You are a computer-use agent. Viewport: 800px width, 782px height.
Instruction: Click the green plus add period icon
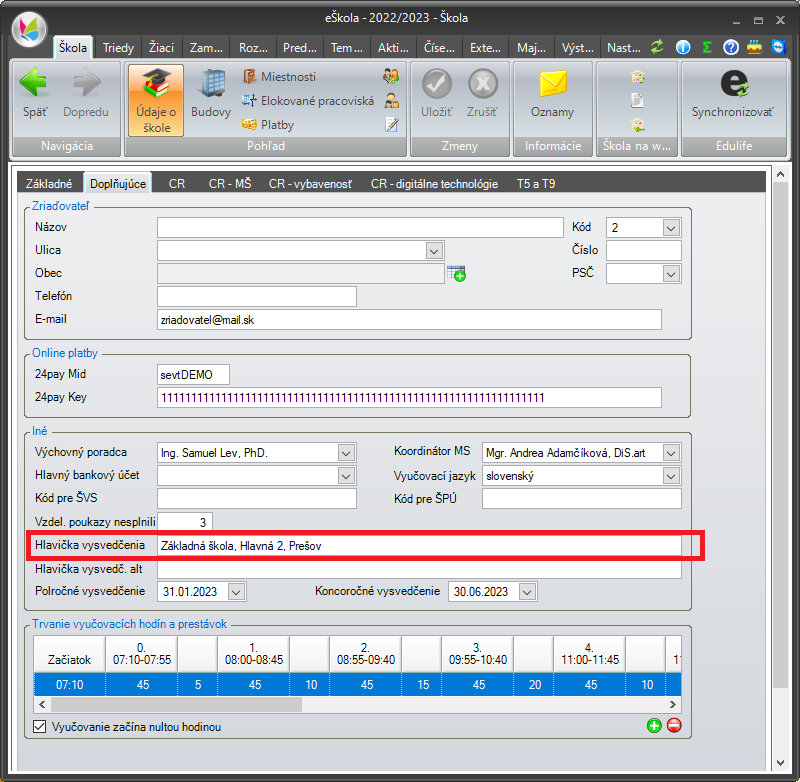[654, 725]
